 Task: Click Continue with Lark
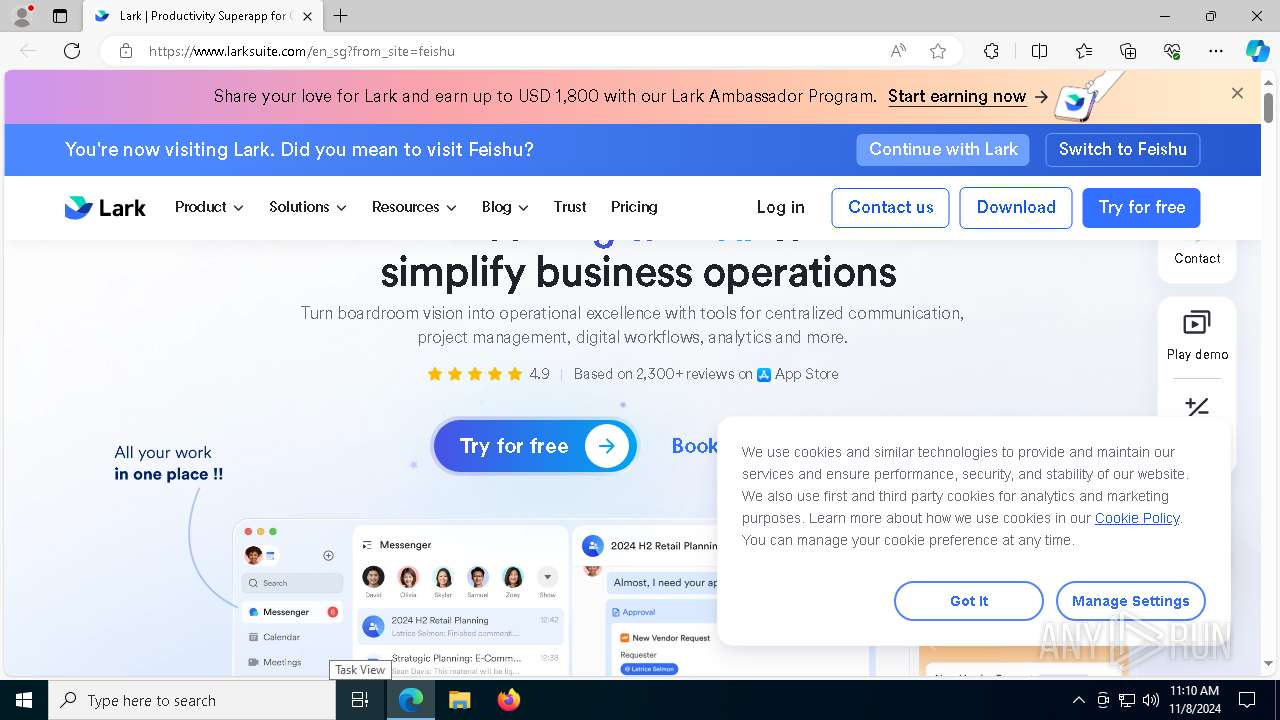coord(943,150)
